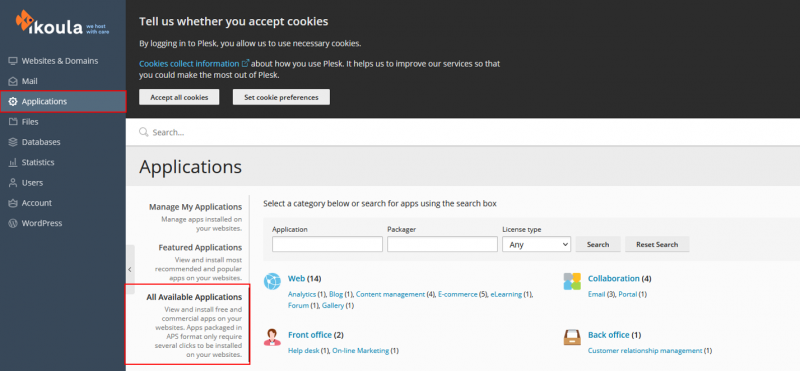Click the Application name input field
The height and width of the screenshot is (371, 800).
click(327, 244)
